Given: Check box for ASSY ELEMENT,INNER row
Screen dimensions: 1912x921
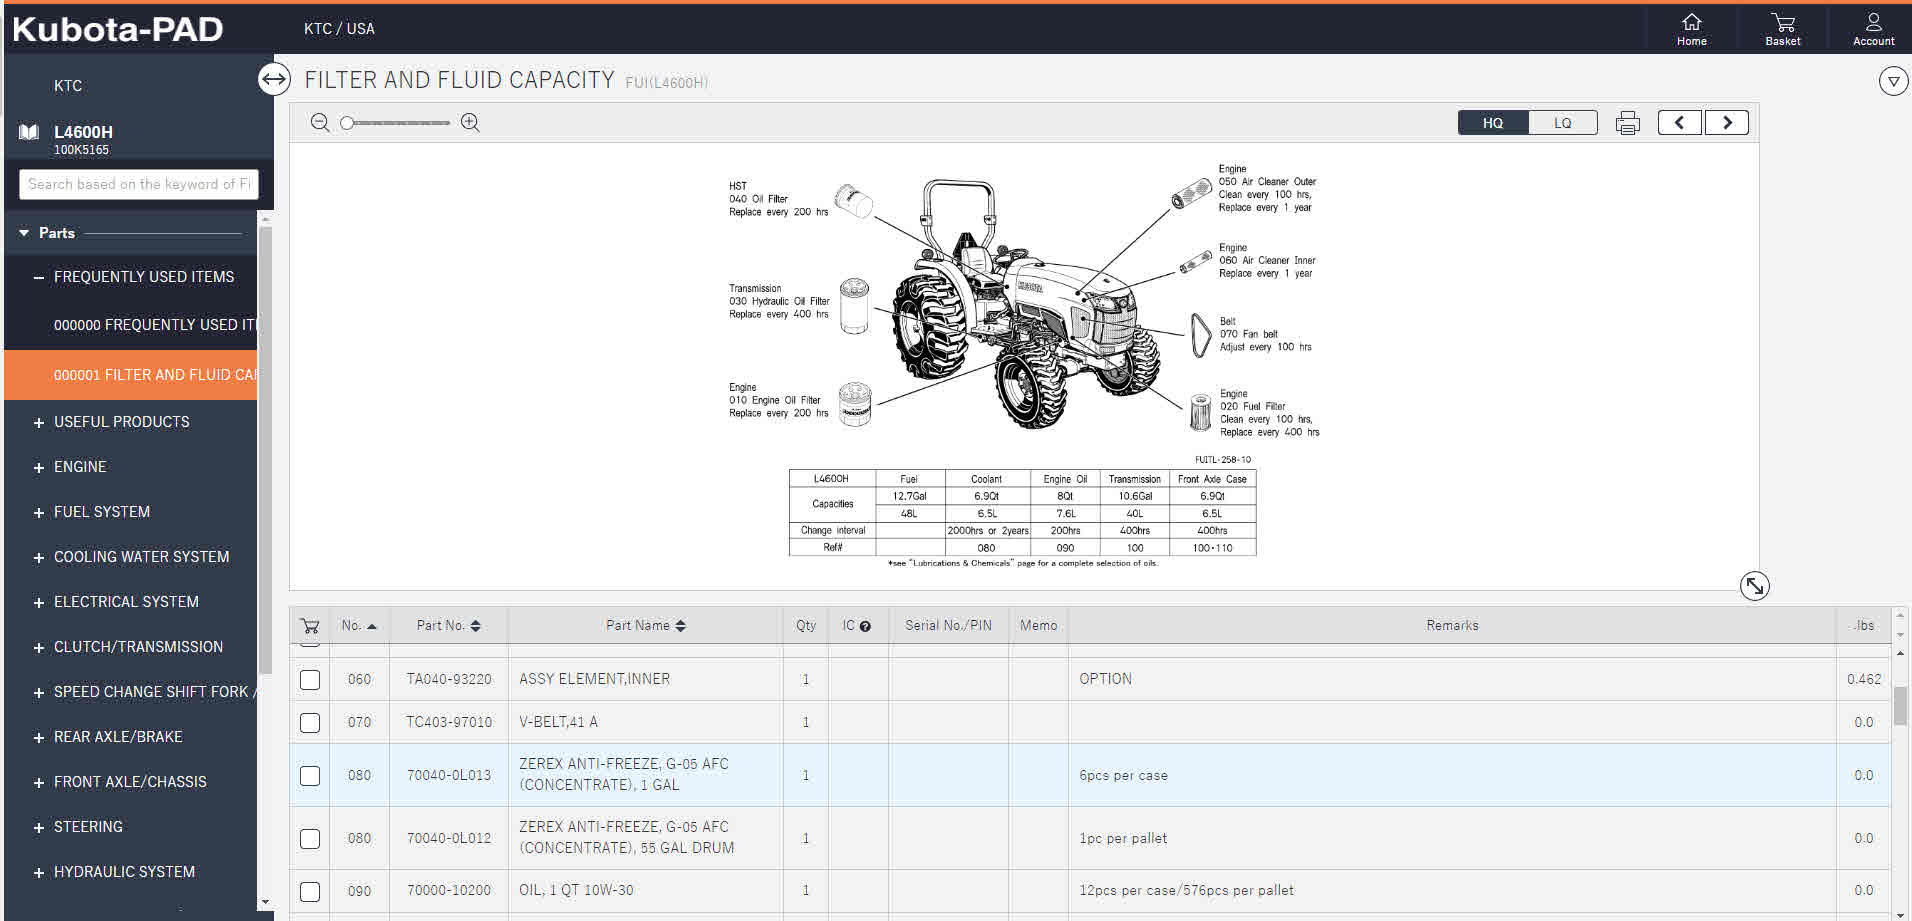Looking at the screenshot, I should click(310, 680).
